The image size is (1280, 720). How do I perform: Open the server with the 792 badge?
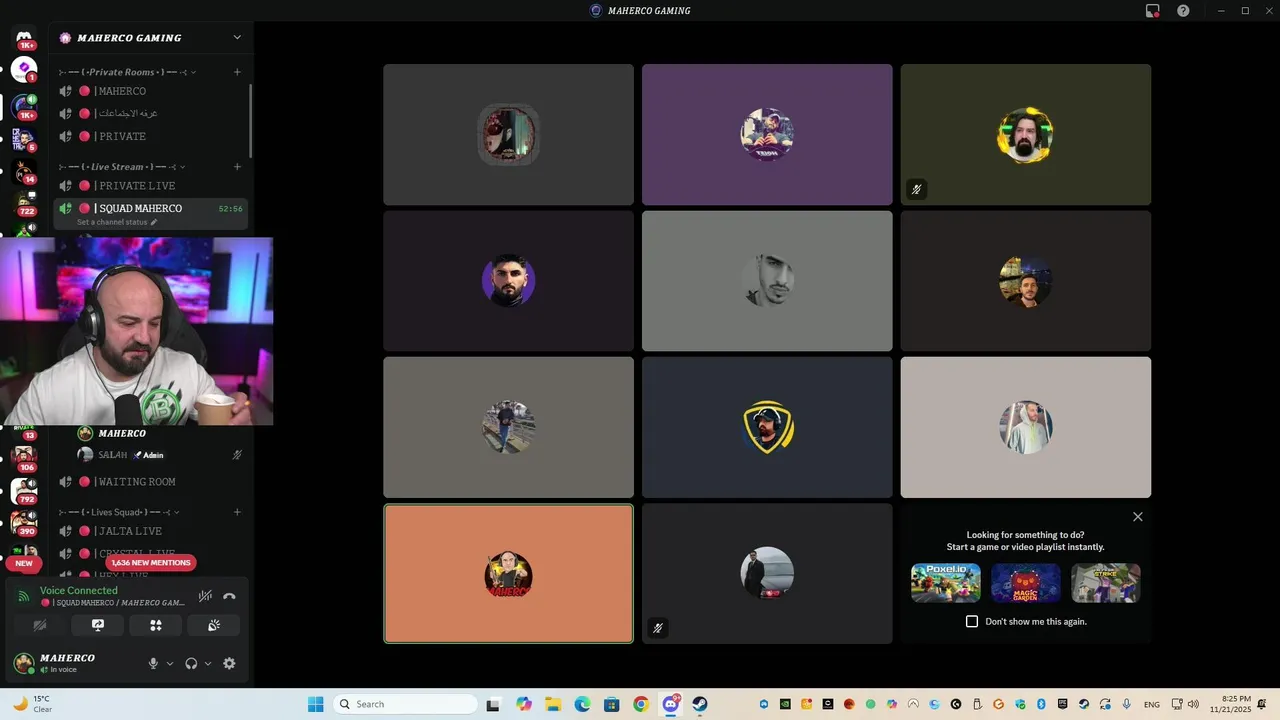[24, 491]
